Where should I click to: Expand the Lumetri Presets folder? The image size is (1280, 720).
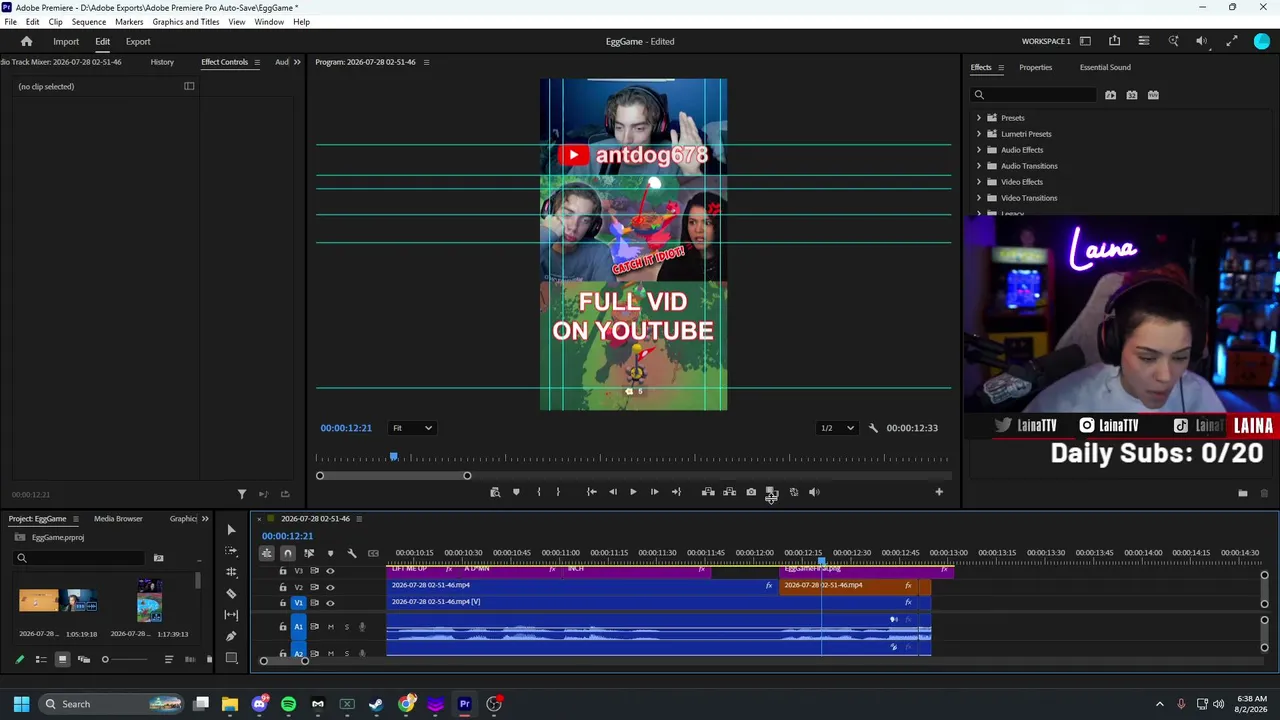(x=979, y=134)
